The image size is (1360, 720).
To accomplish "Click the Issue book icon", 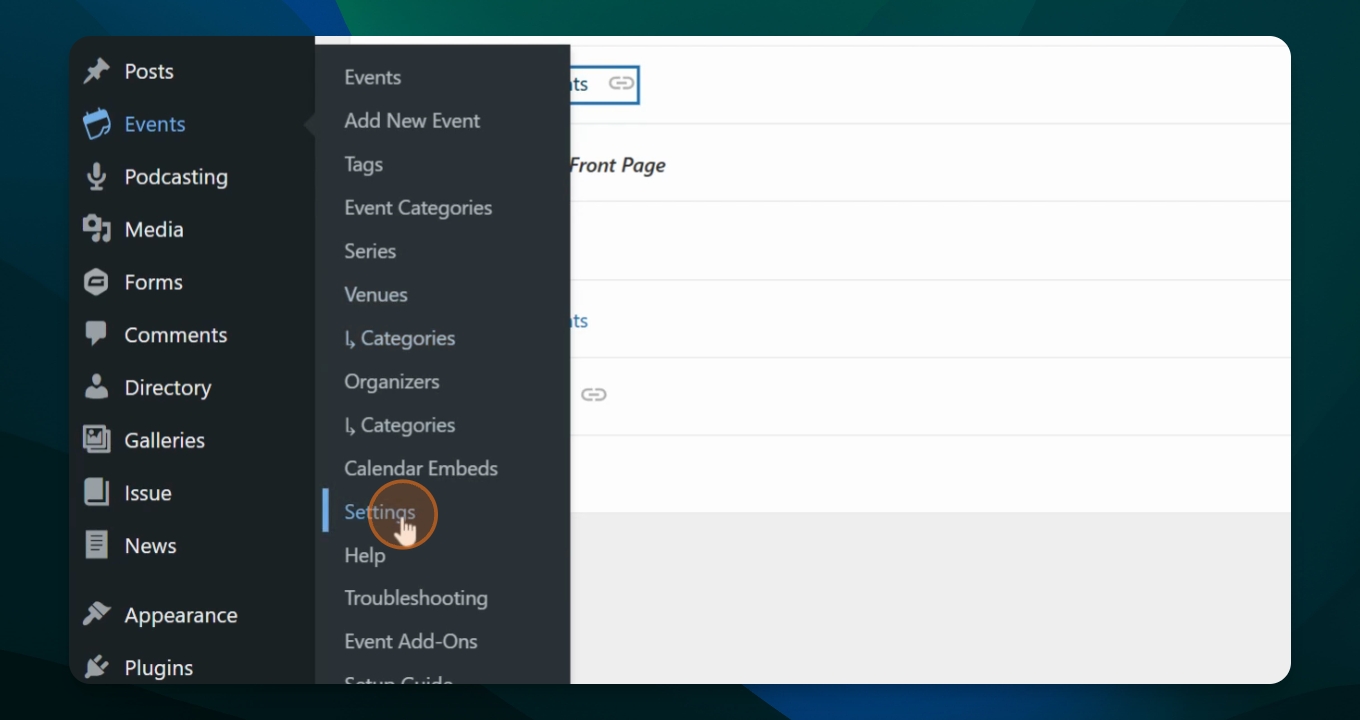I will coord(97,492).
